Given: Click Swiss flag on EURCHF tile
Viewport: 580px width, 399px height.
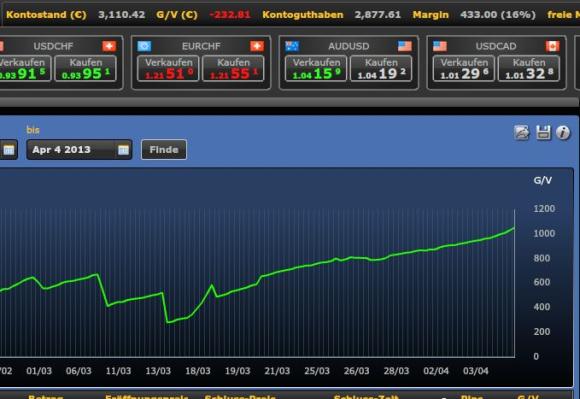Looking at the screenshot, I should coord(257,46).
